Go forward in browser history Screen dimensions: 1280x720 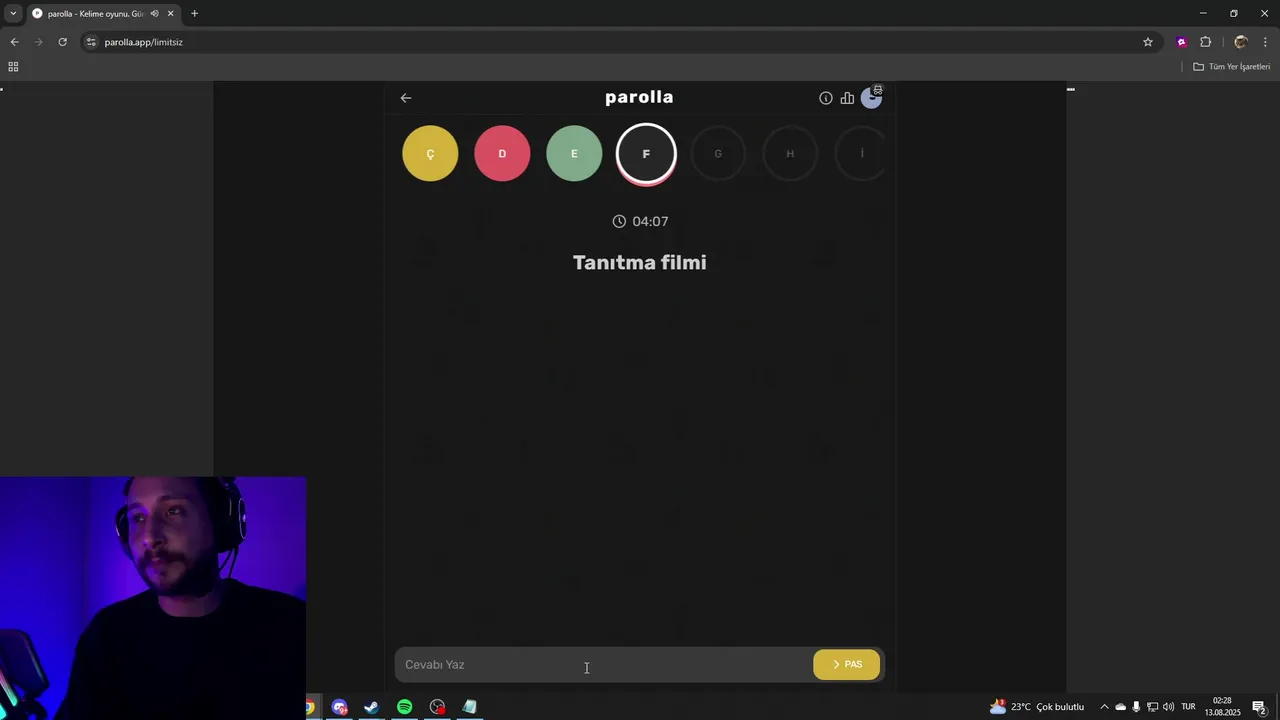38,42
